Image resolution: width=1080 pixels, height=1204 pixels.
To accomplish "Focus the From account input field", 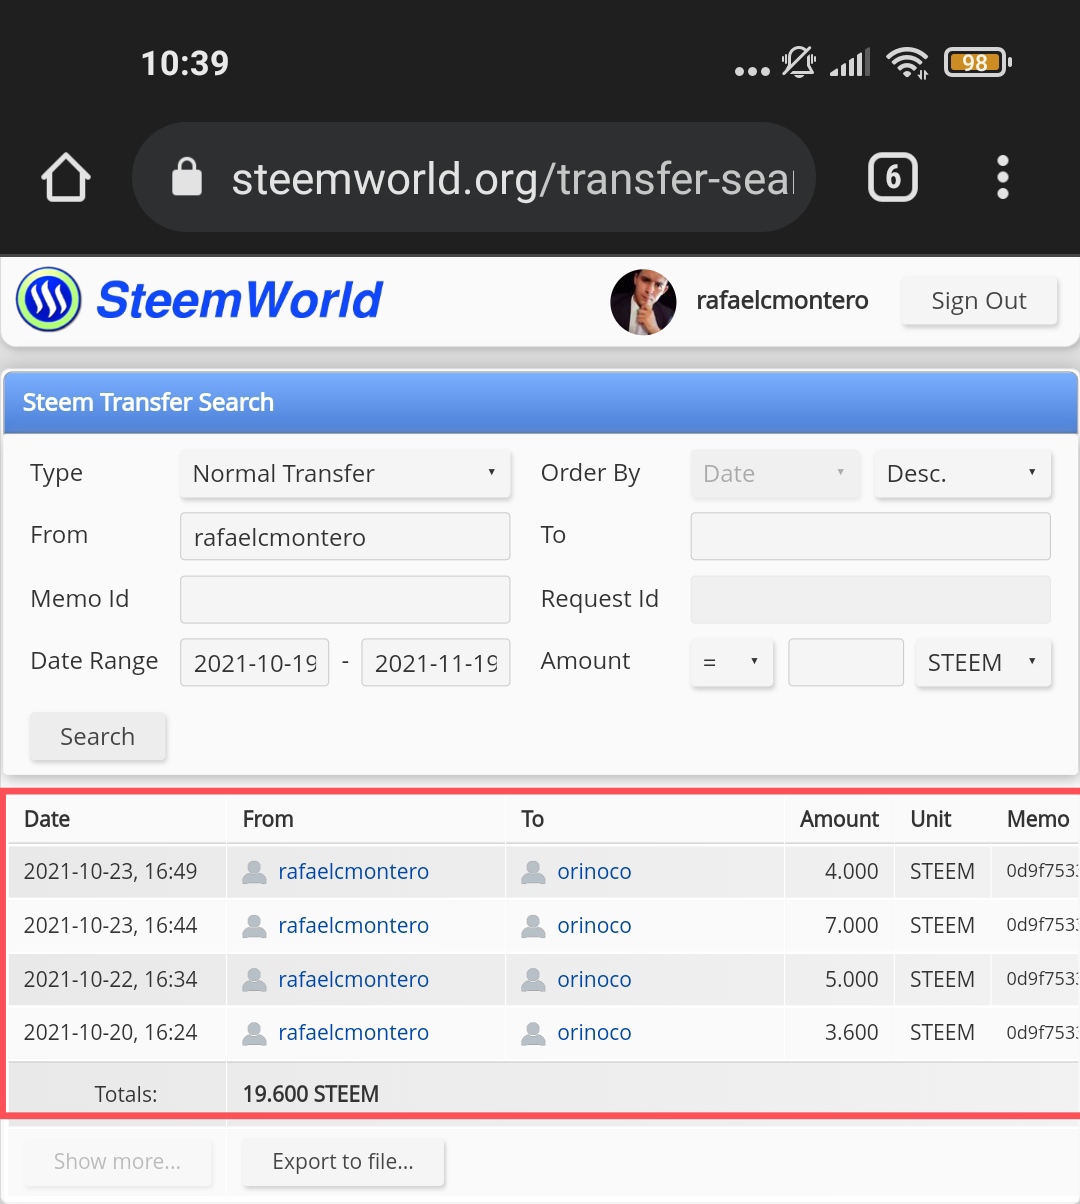I will pos(345,536).
